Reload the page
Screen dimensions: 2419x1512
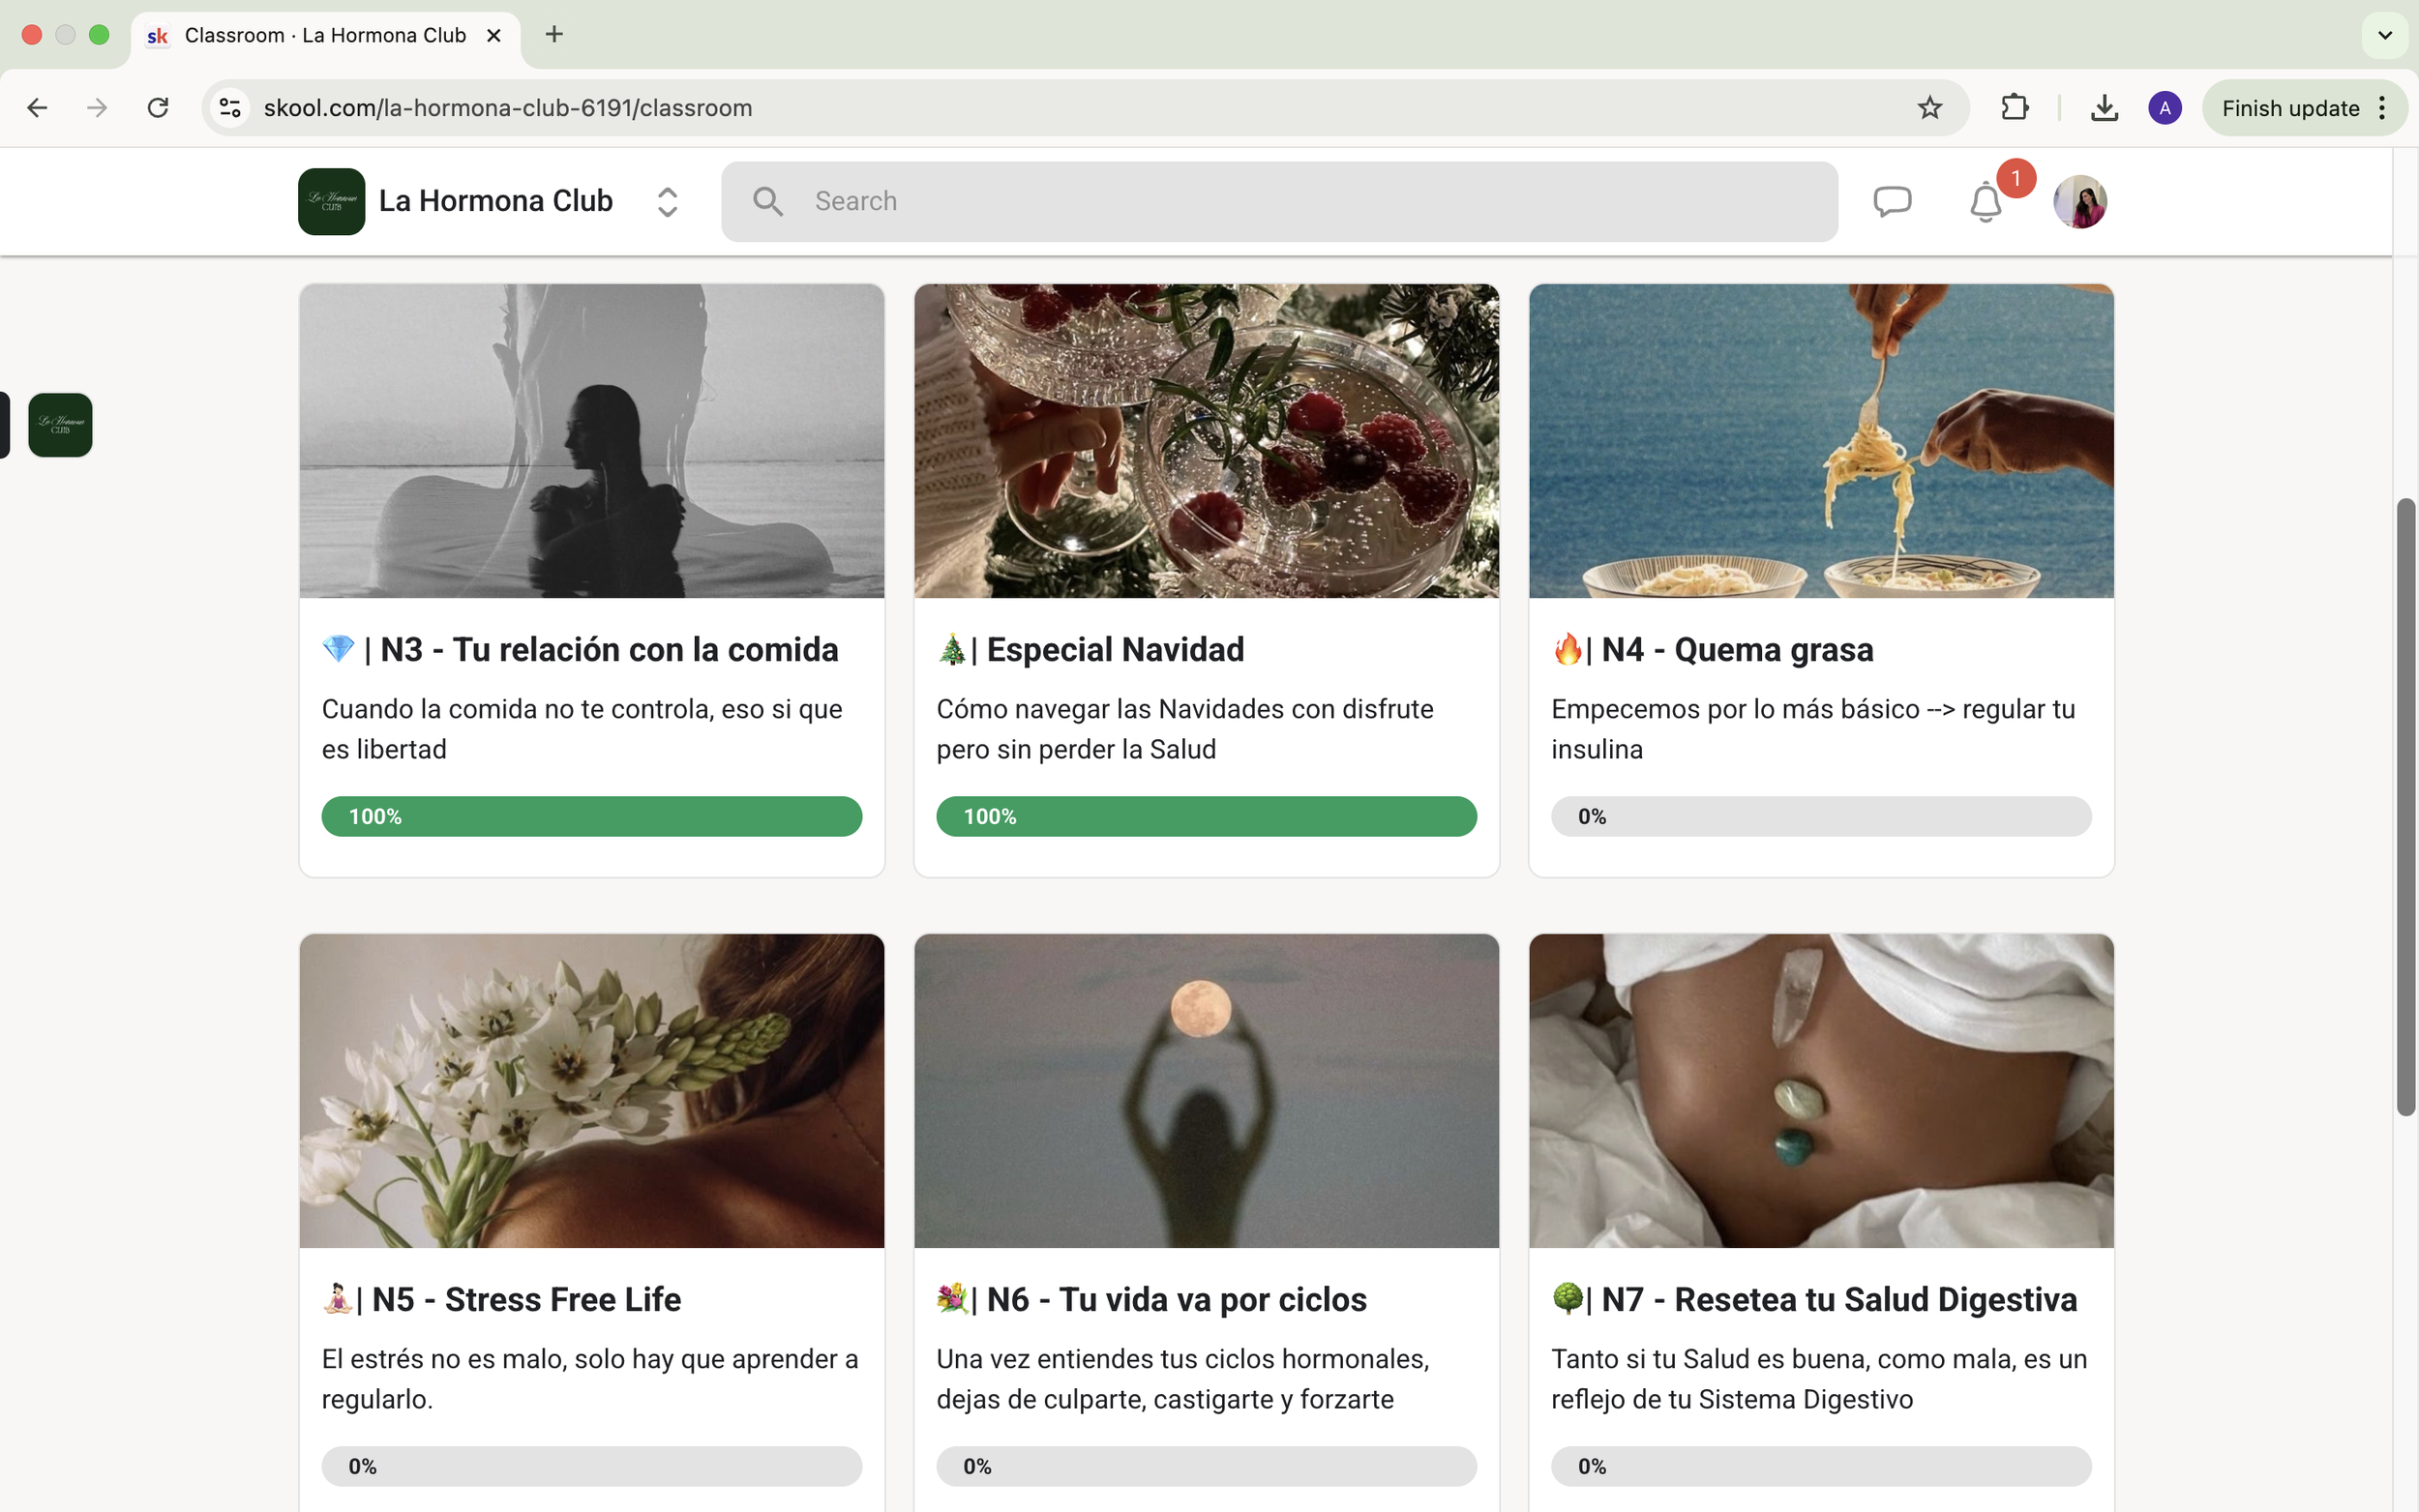coord(158,108)
